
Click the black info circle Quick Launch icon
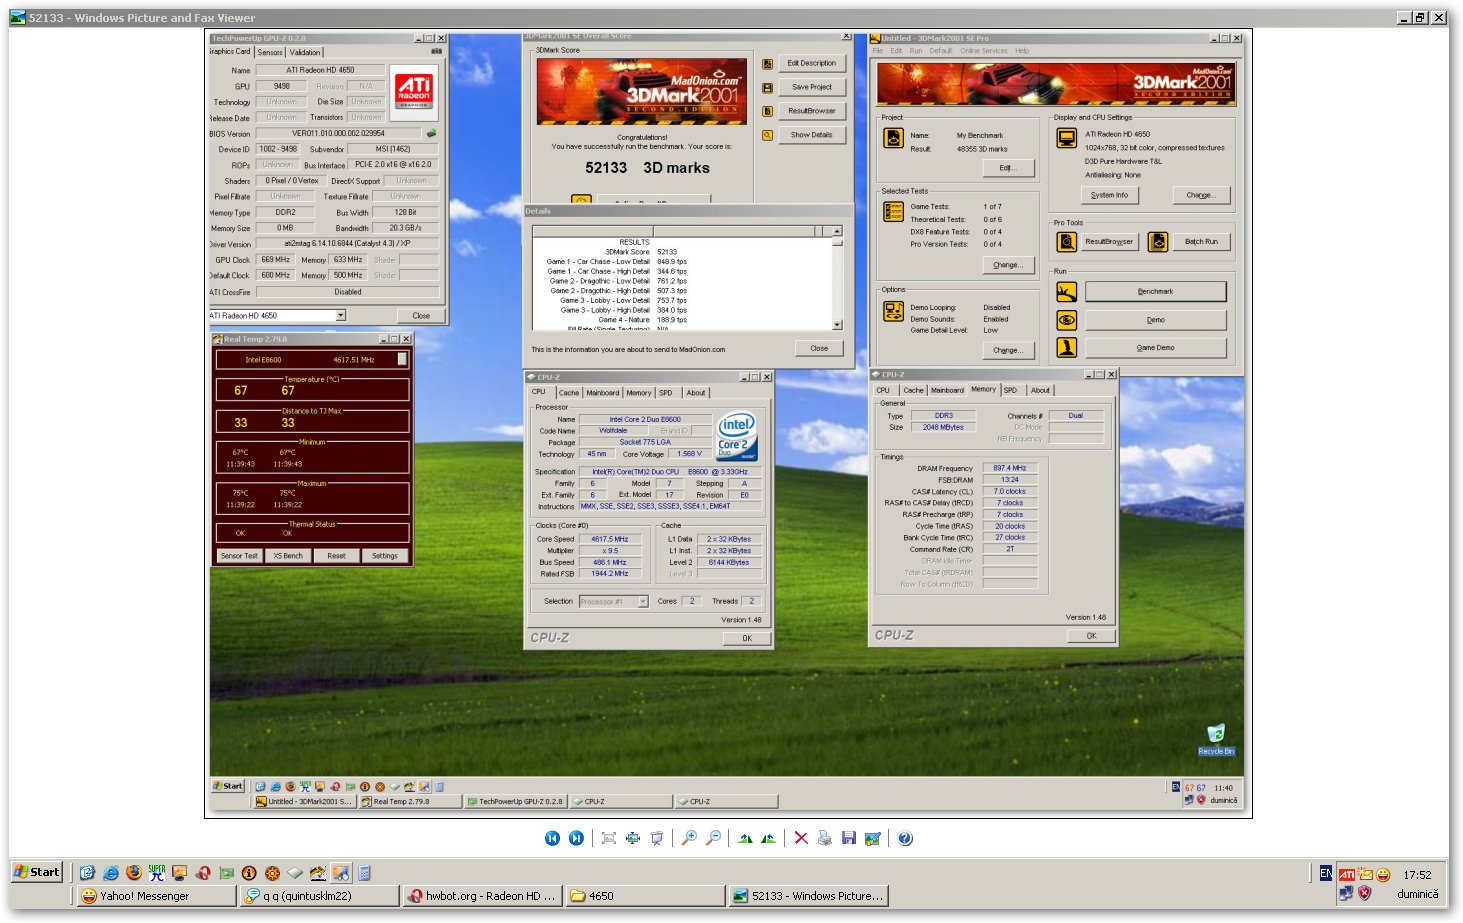tap(249, 872)
